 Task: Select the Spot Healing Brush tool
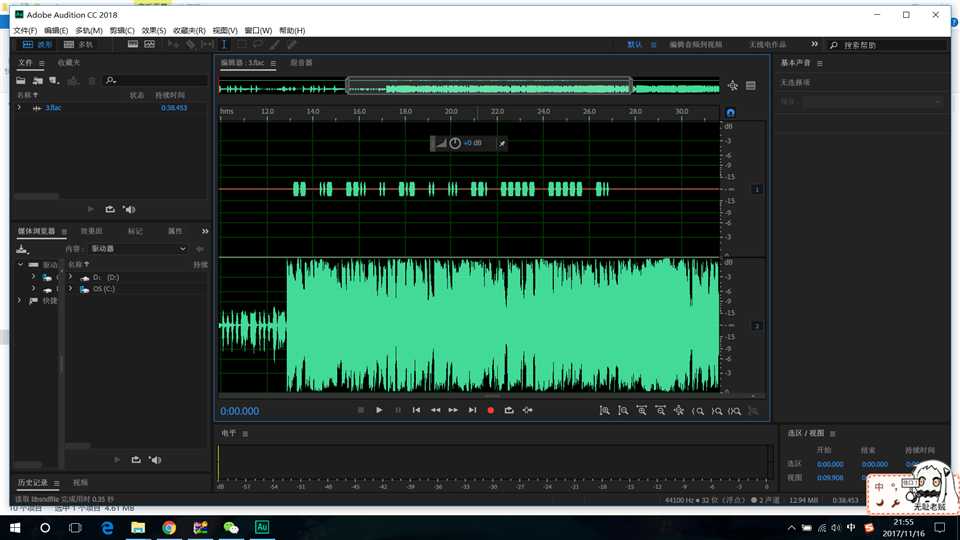pyautogui.click(x=292, y=45)
